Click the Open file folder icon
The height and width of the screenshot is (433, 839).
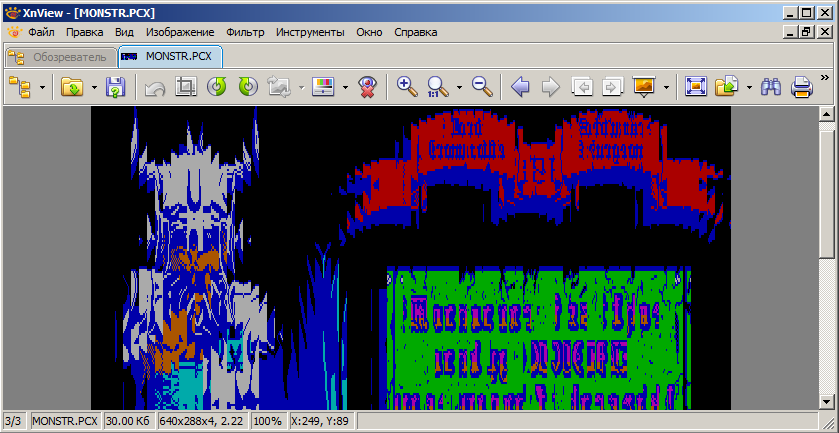(72, 86)
